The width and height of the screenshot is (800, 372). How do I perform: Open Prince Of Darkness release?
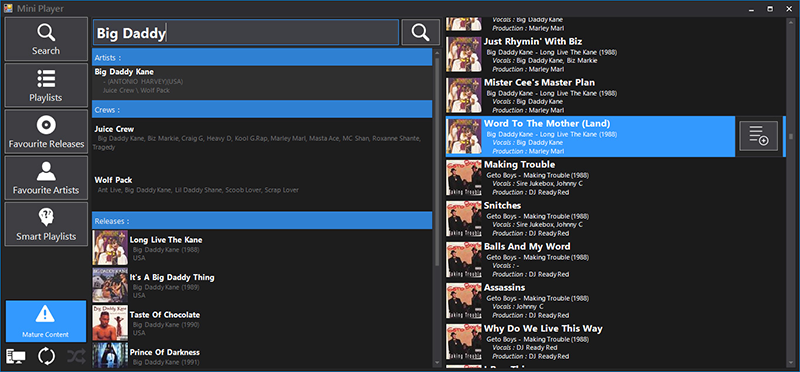click(262, 355)
